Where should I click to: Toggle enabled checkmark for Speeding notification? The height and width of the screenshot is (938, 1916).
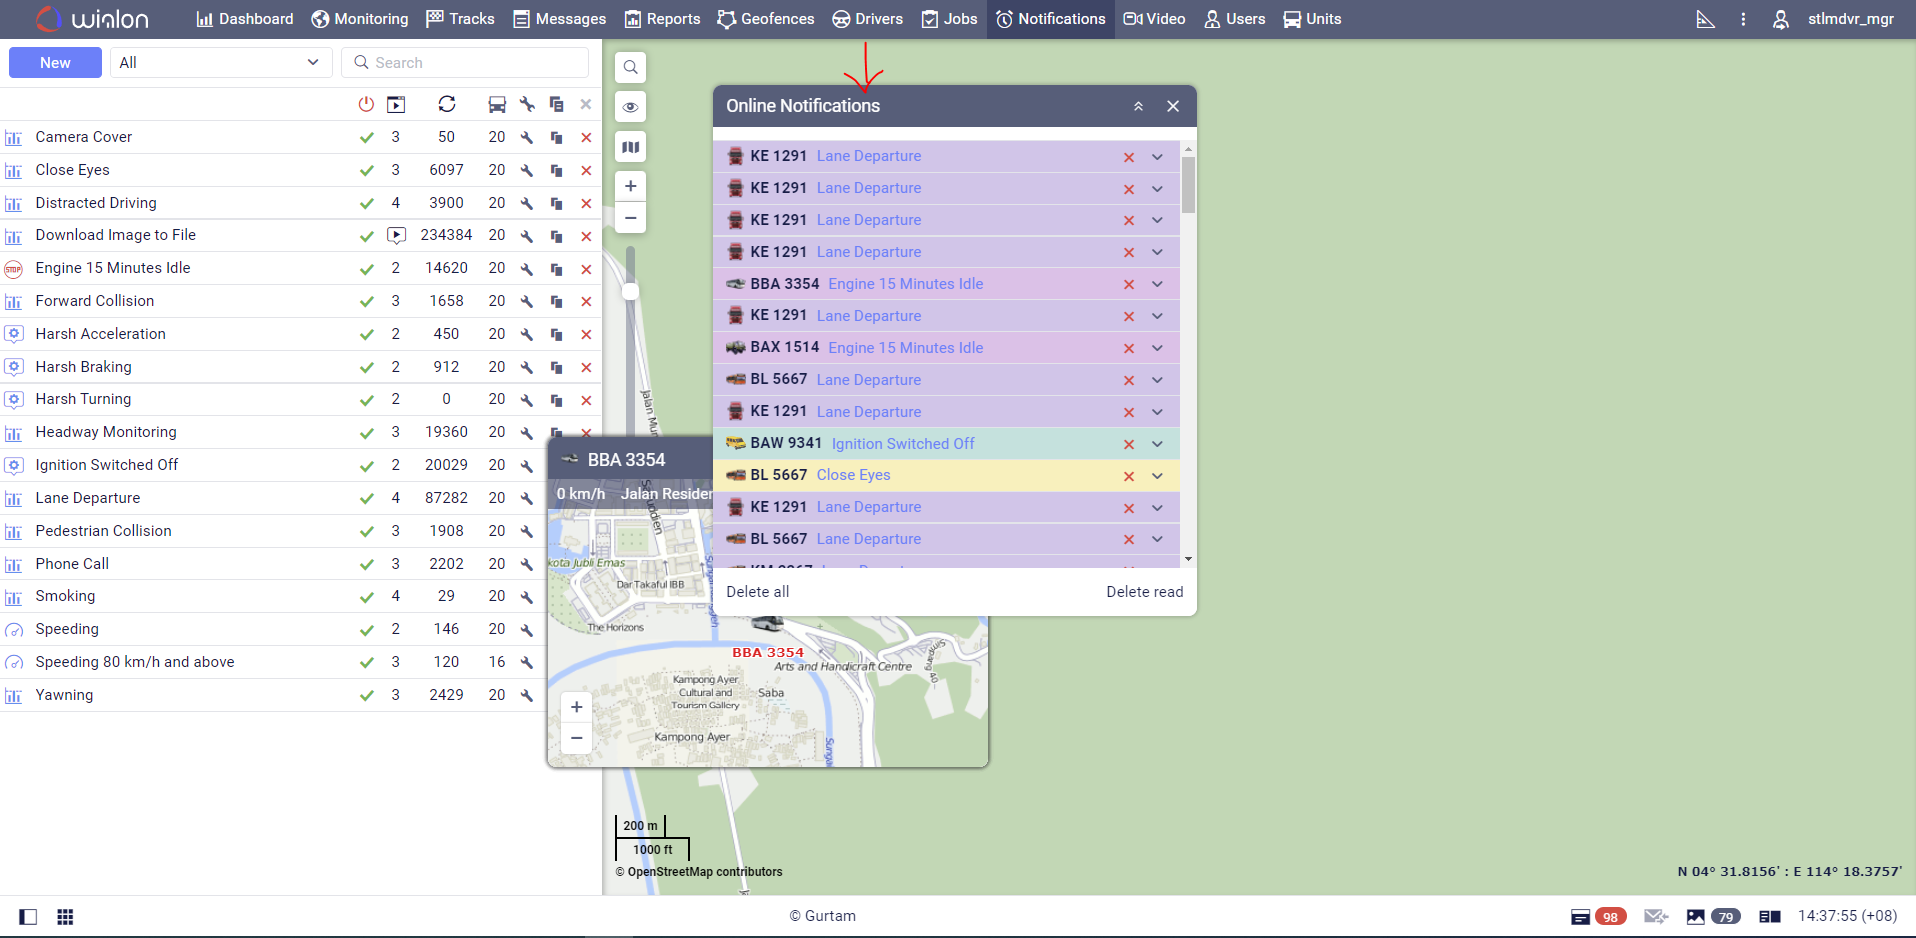click(x=367, y=630)
